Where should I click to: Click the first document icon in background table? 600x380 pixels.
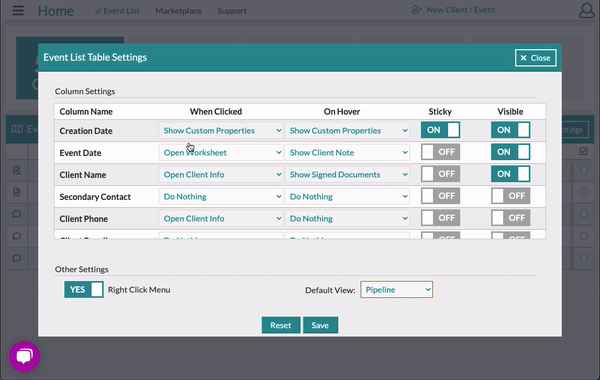point(16,170)
